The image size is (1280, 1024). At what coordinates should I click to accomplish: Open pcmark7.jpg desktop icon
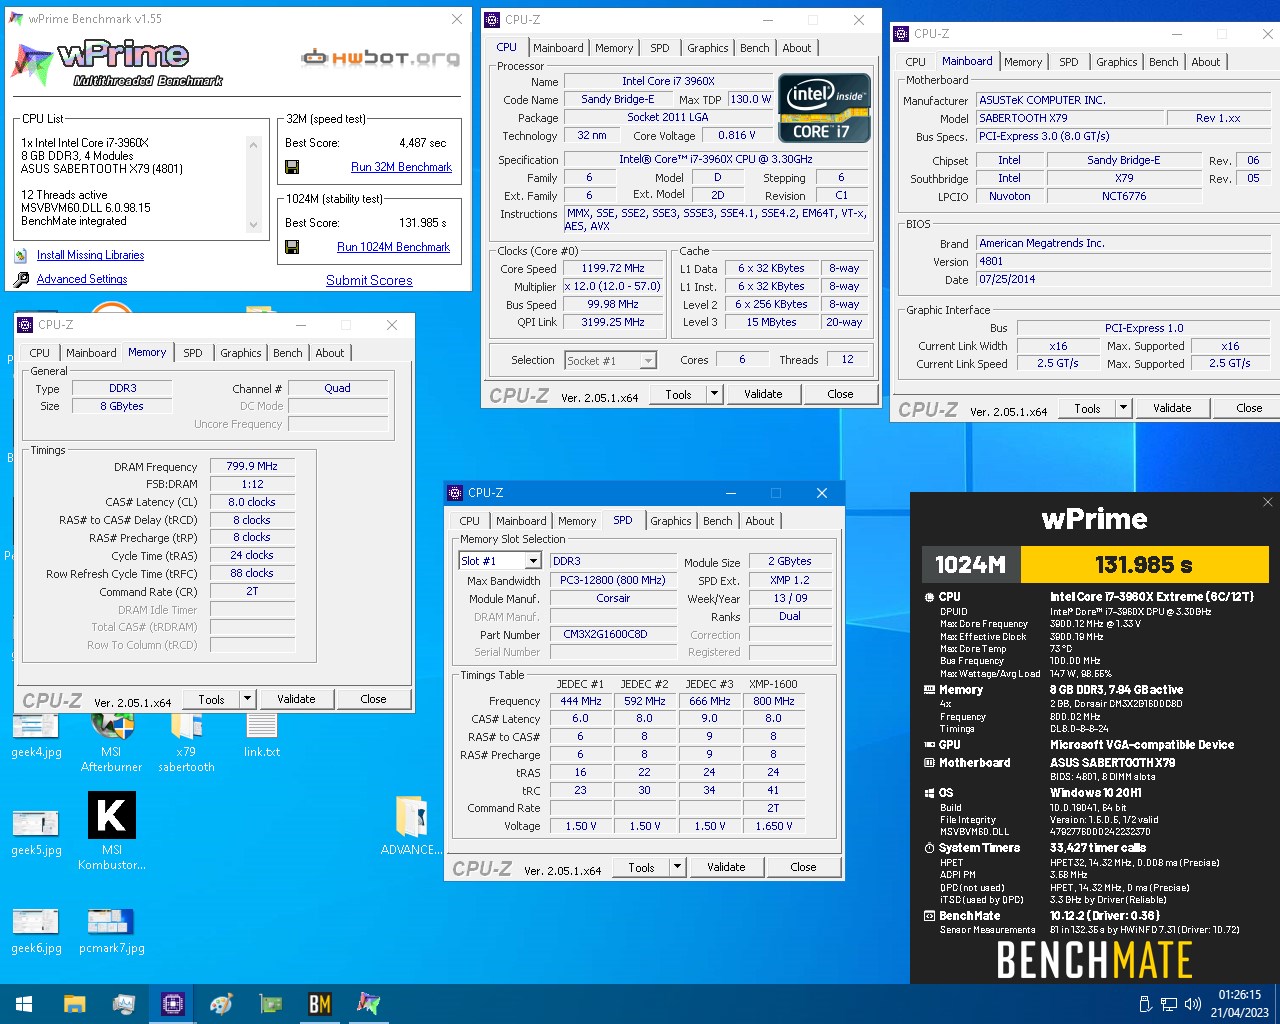[111, 930]
